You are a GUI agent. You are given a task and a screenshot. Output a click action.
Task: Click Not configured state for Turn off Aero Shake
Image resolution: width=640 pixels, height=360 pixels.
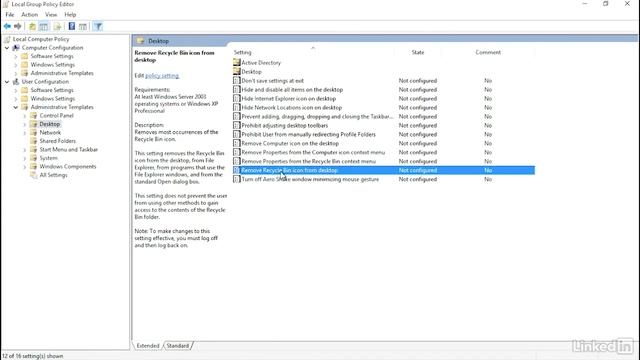pos(418,179)
